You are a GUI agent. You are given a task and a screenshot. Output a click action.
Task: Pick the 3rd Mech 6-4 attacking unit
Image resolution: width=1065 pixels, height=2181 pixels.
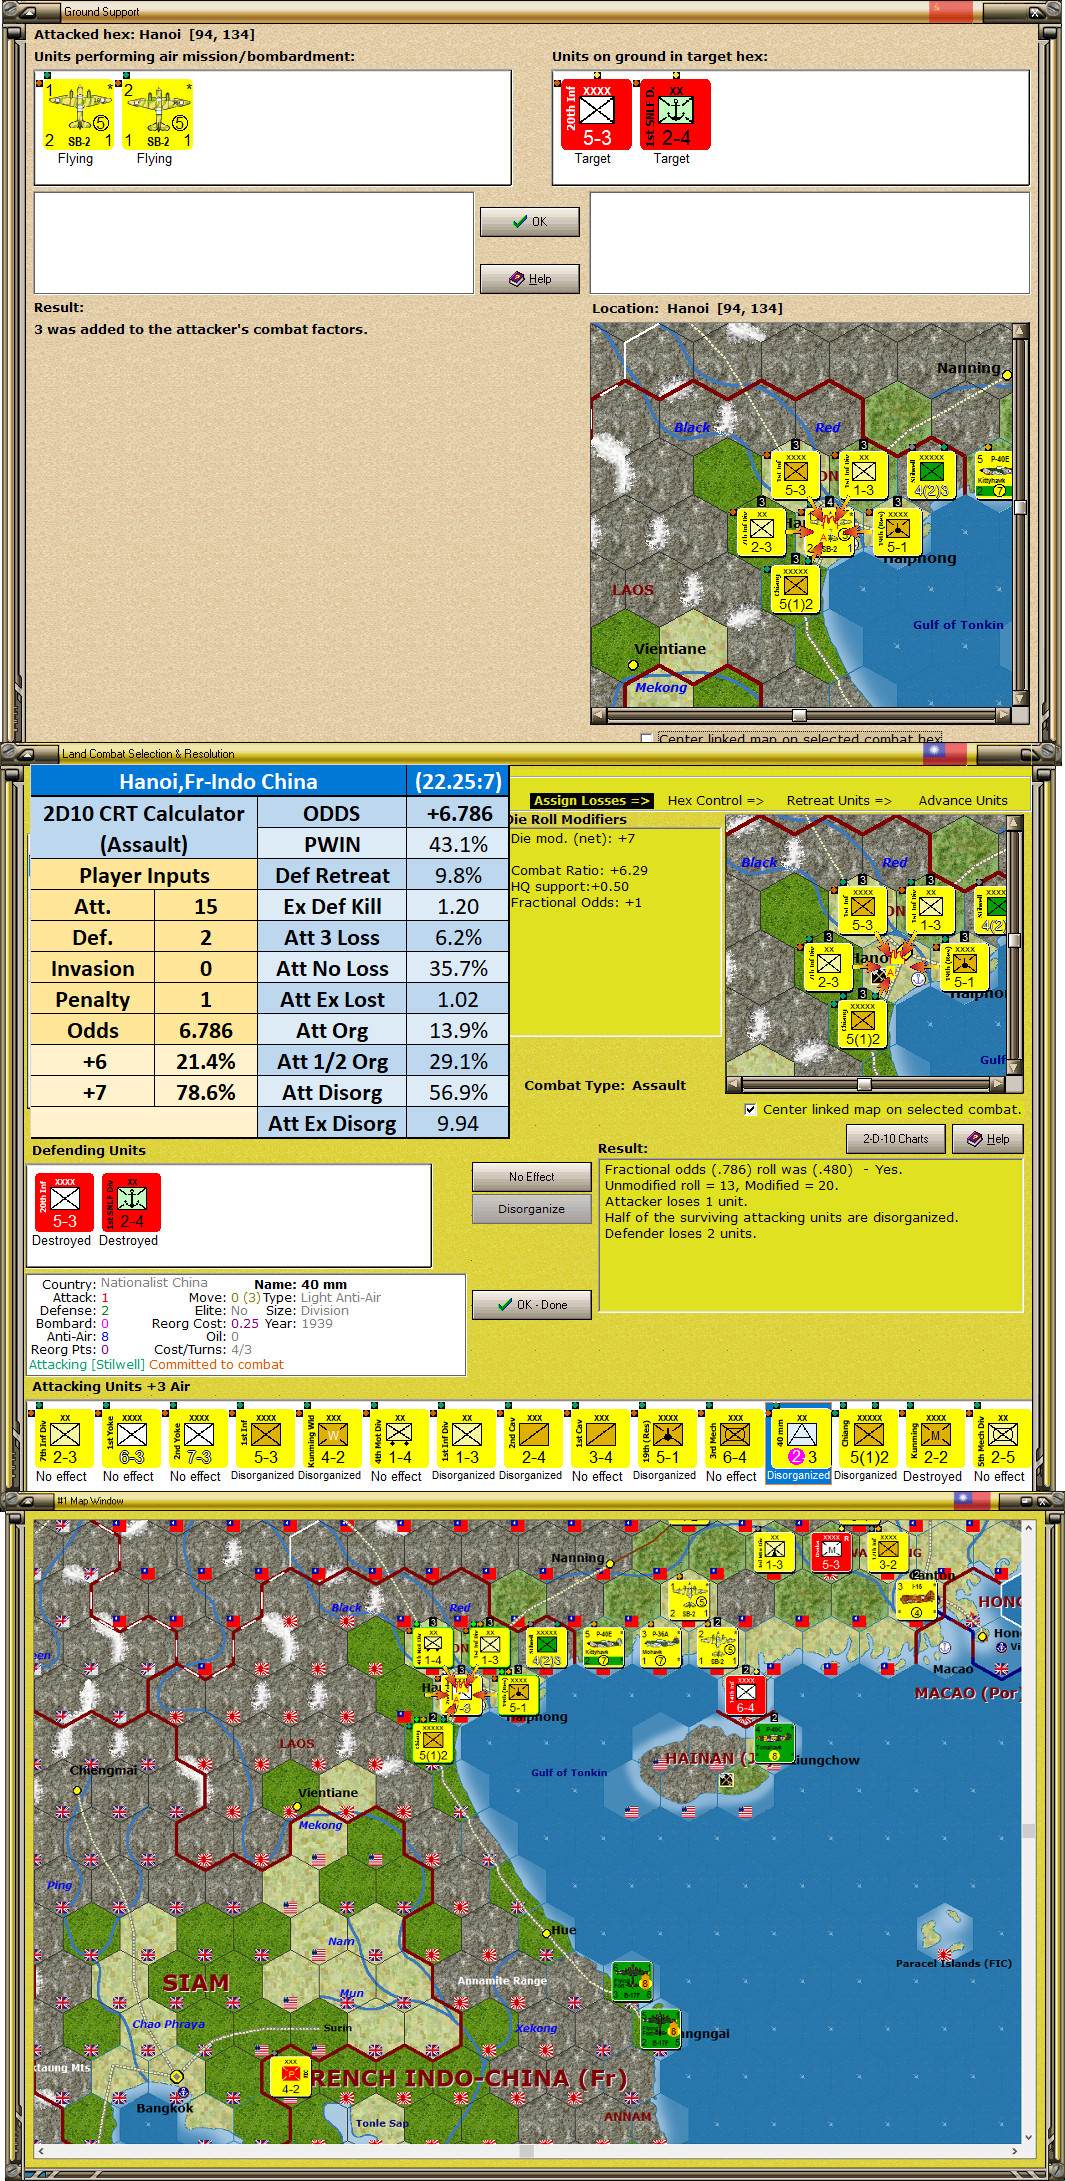(734, 1439)
